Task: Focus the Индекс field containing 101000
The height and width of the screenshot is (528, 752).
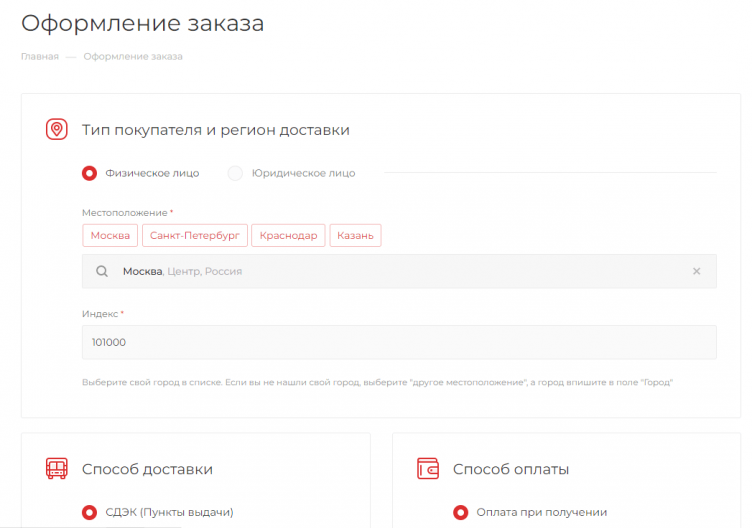Action: pos(399,342)
